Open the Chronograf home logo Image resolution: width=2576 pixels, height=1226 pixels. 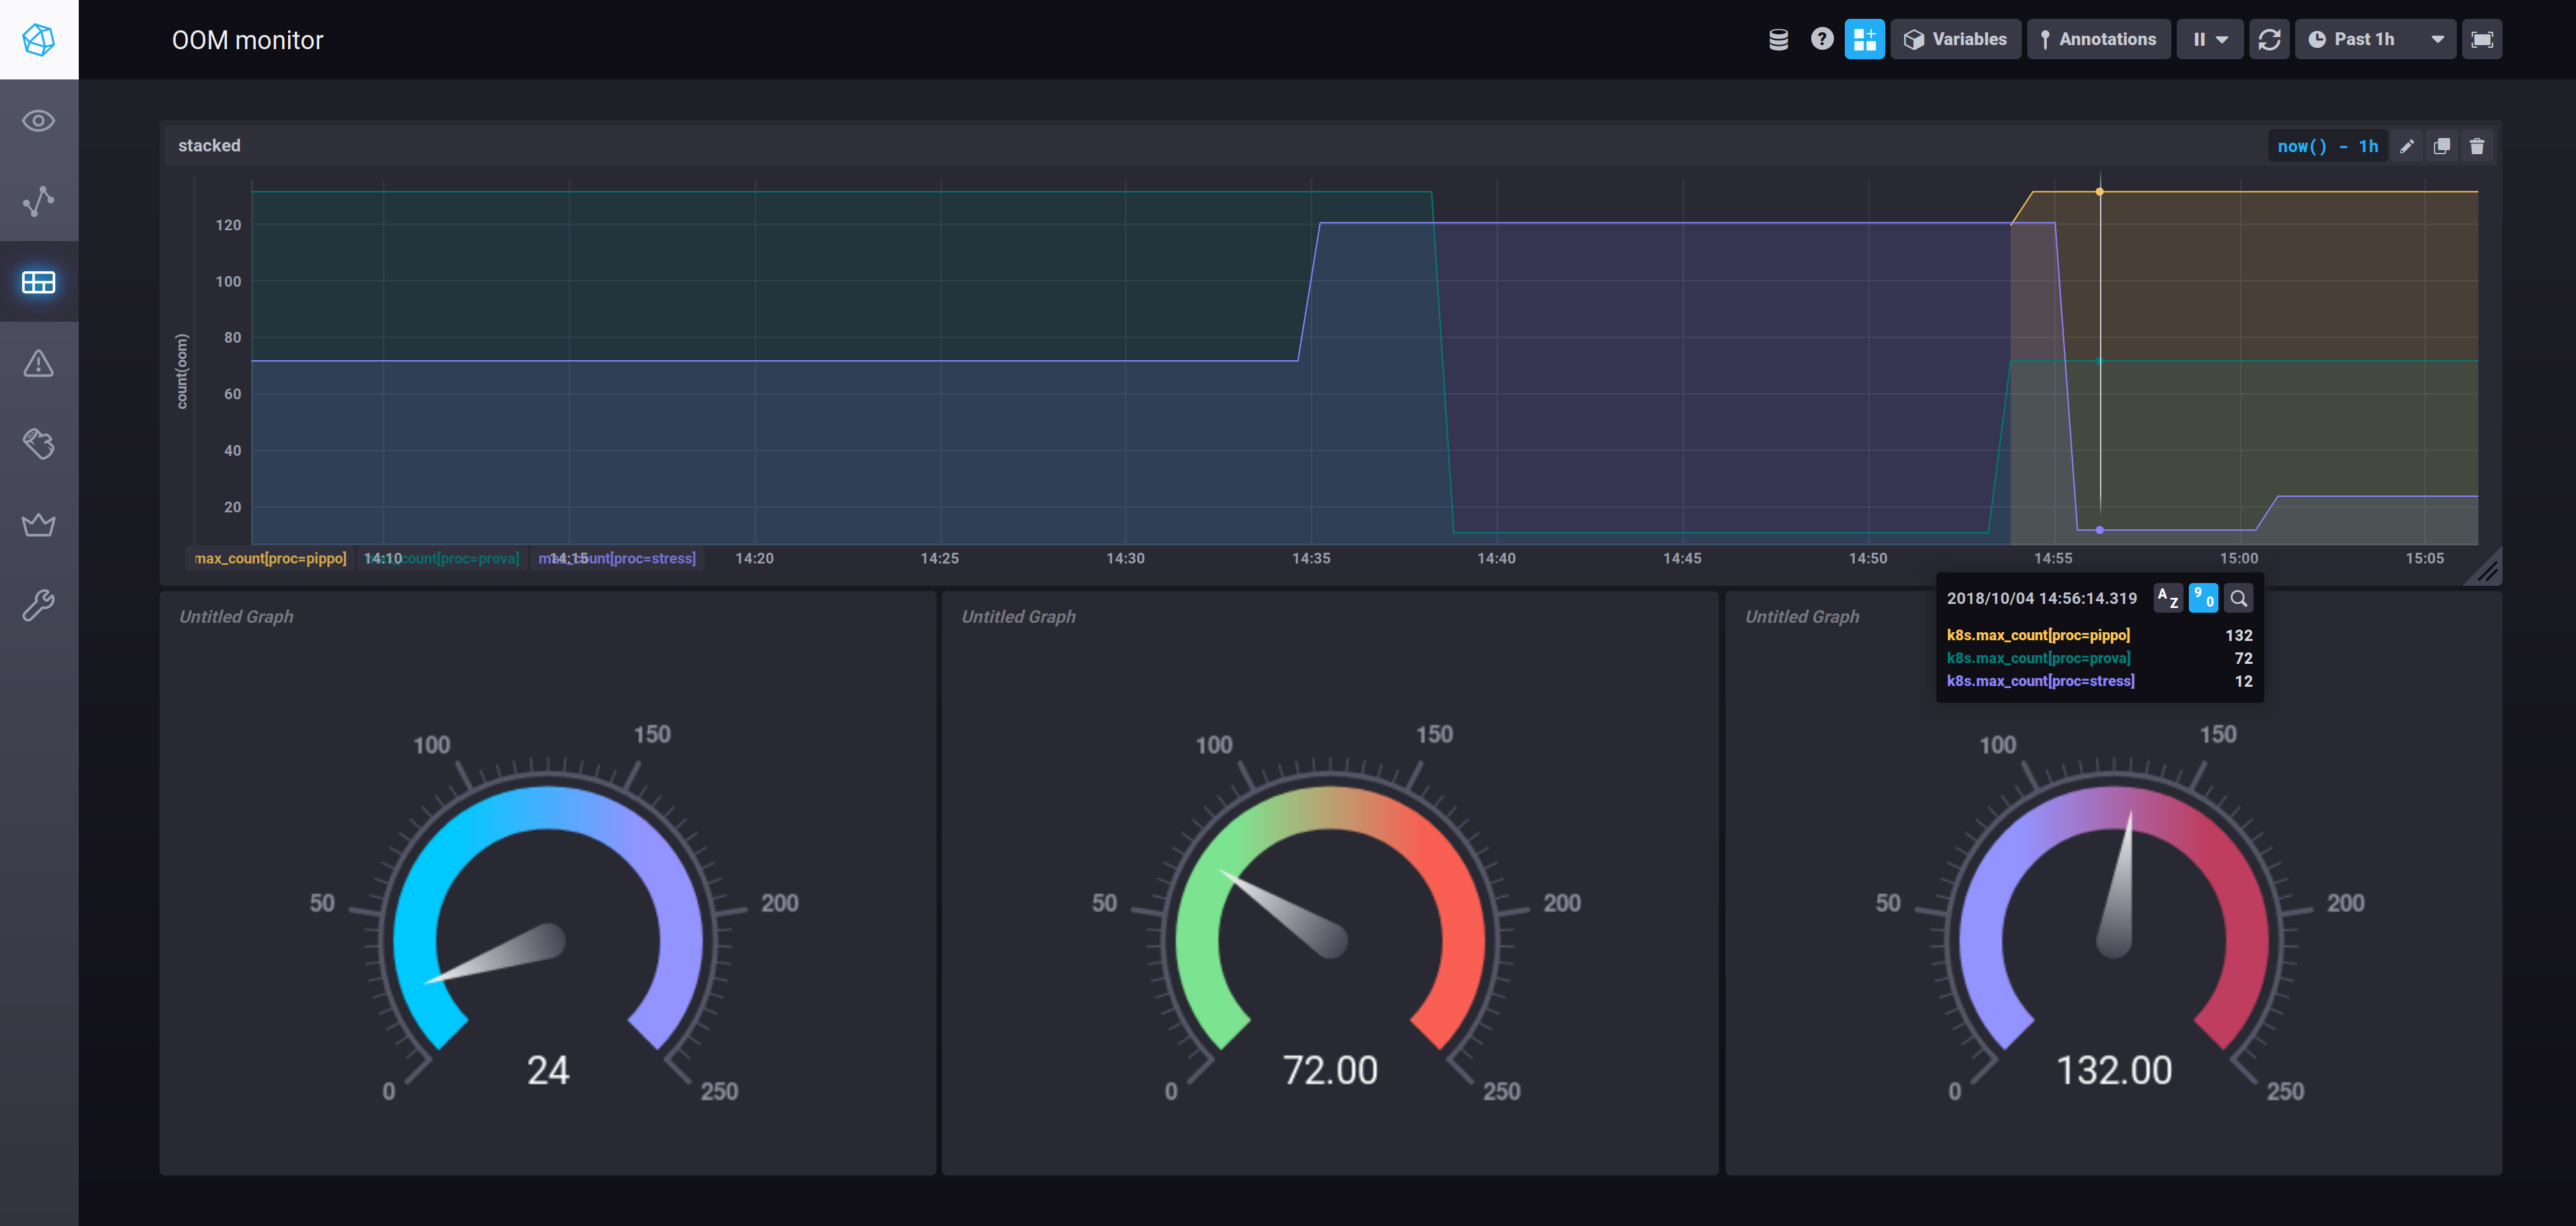pos(39,39)
